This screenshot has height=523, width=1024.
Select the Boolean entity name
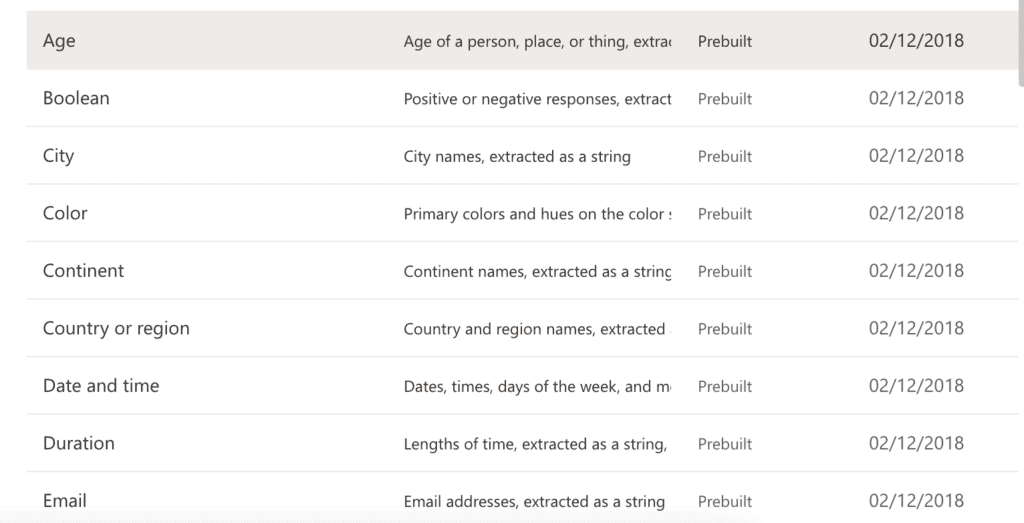click(x=76, y=98)
